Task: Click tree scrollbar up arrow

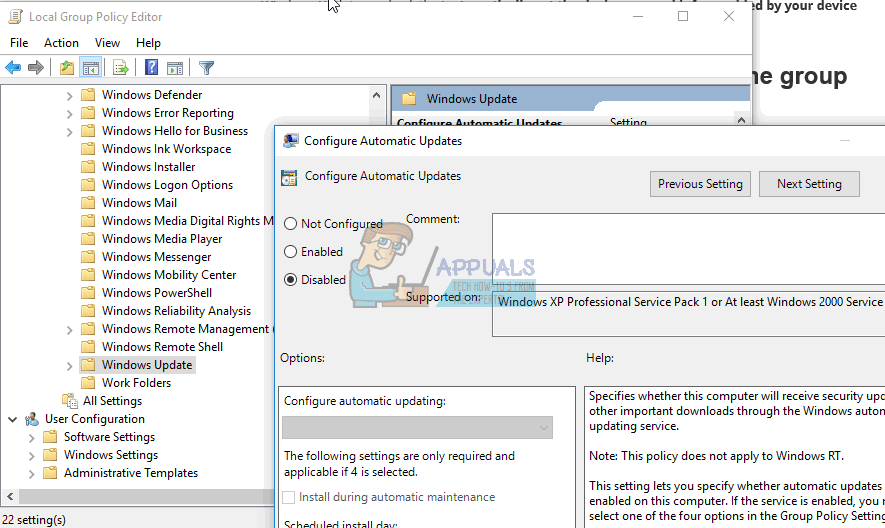Action: point(376,95)
